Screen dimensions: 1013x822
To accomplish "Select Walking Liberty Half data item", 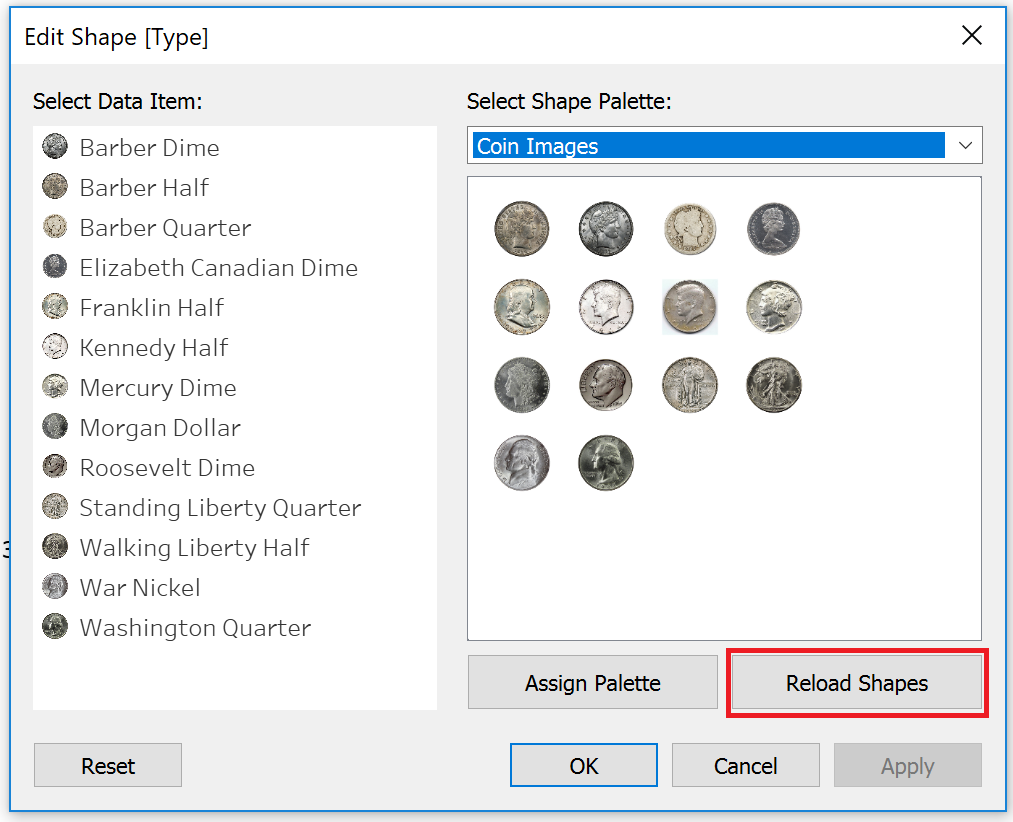I will click(x=235, y=548).
